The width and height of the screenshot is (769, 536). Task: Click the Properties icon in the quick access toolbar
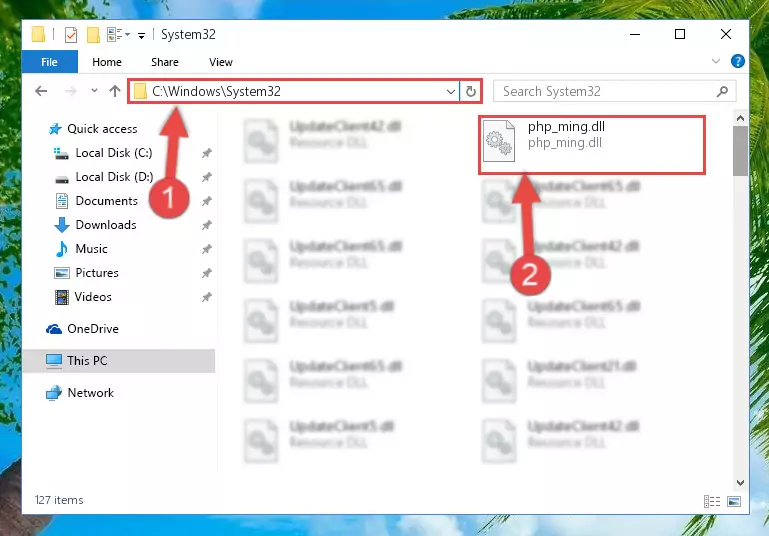[71, 35]
